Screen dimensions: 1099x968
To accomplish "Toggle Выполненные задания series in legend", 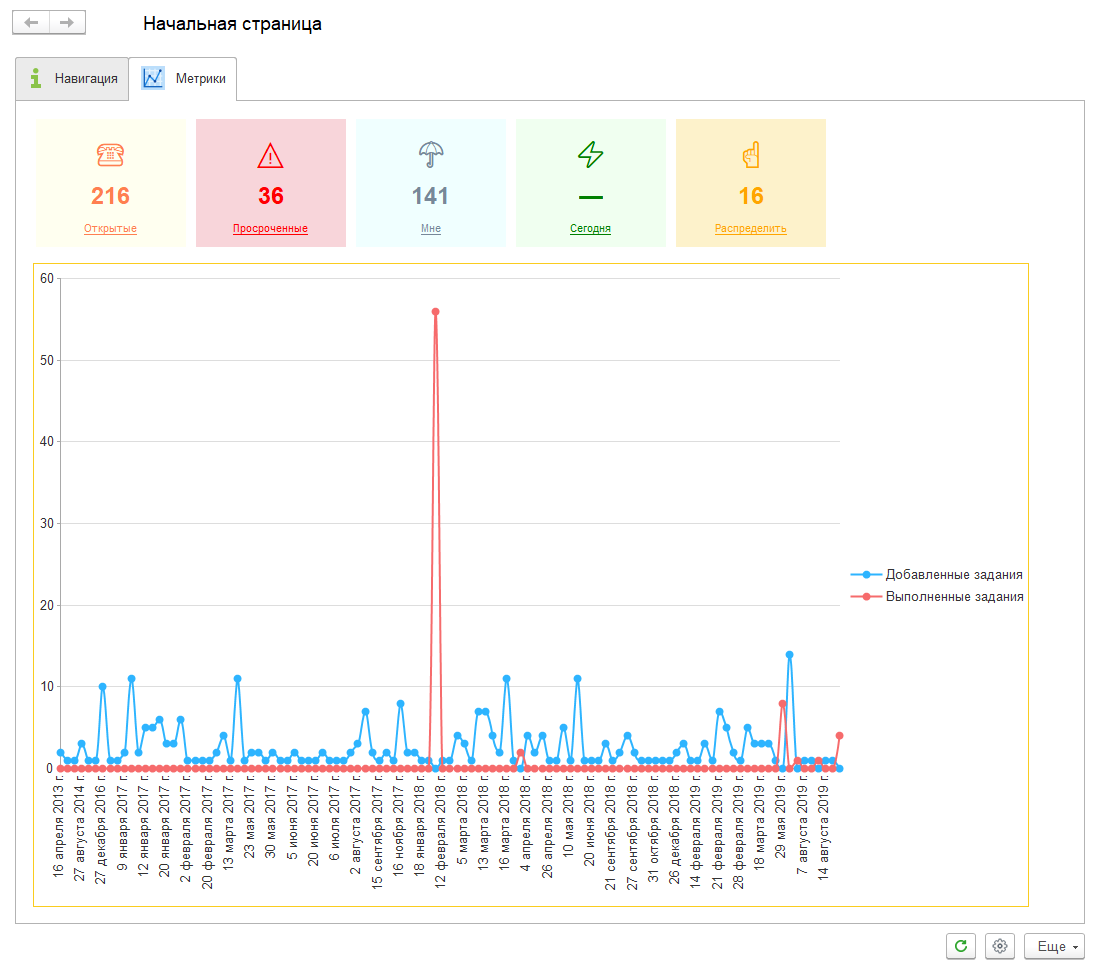I will coord(954,597).
